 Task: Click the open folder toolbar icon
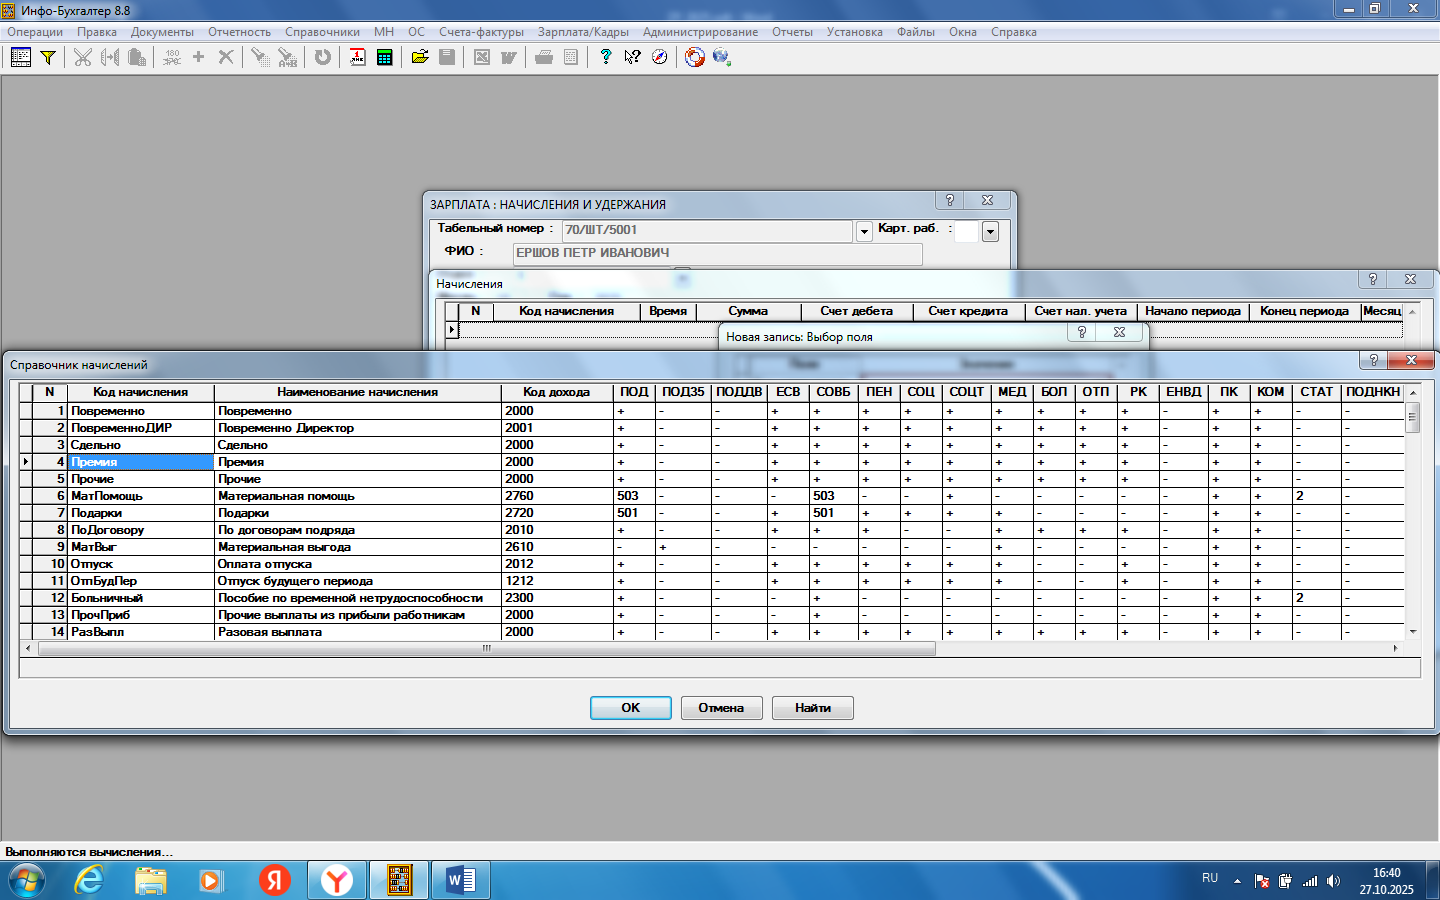point(420,57)
